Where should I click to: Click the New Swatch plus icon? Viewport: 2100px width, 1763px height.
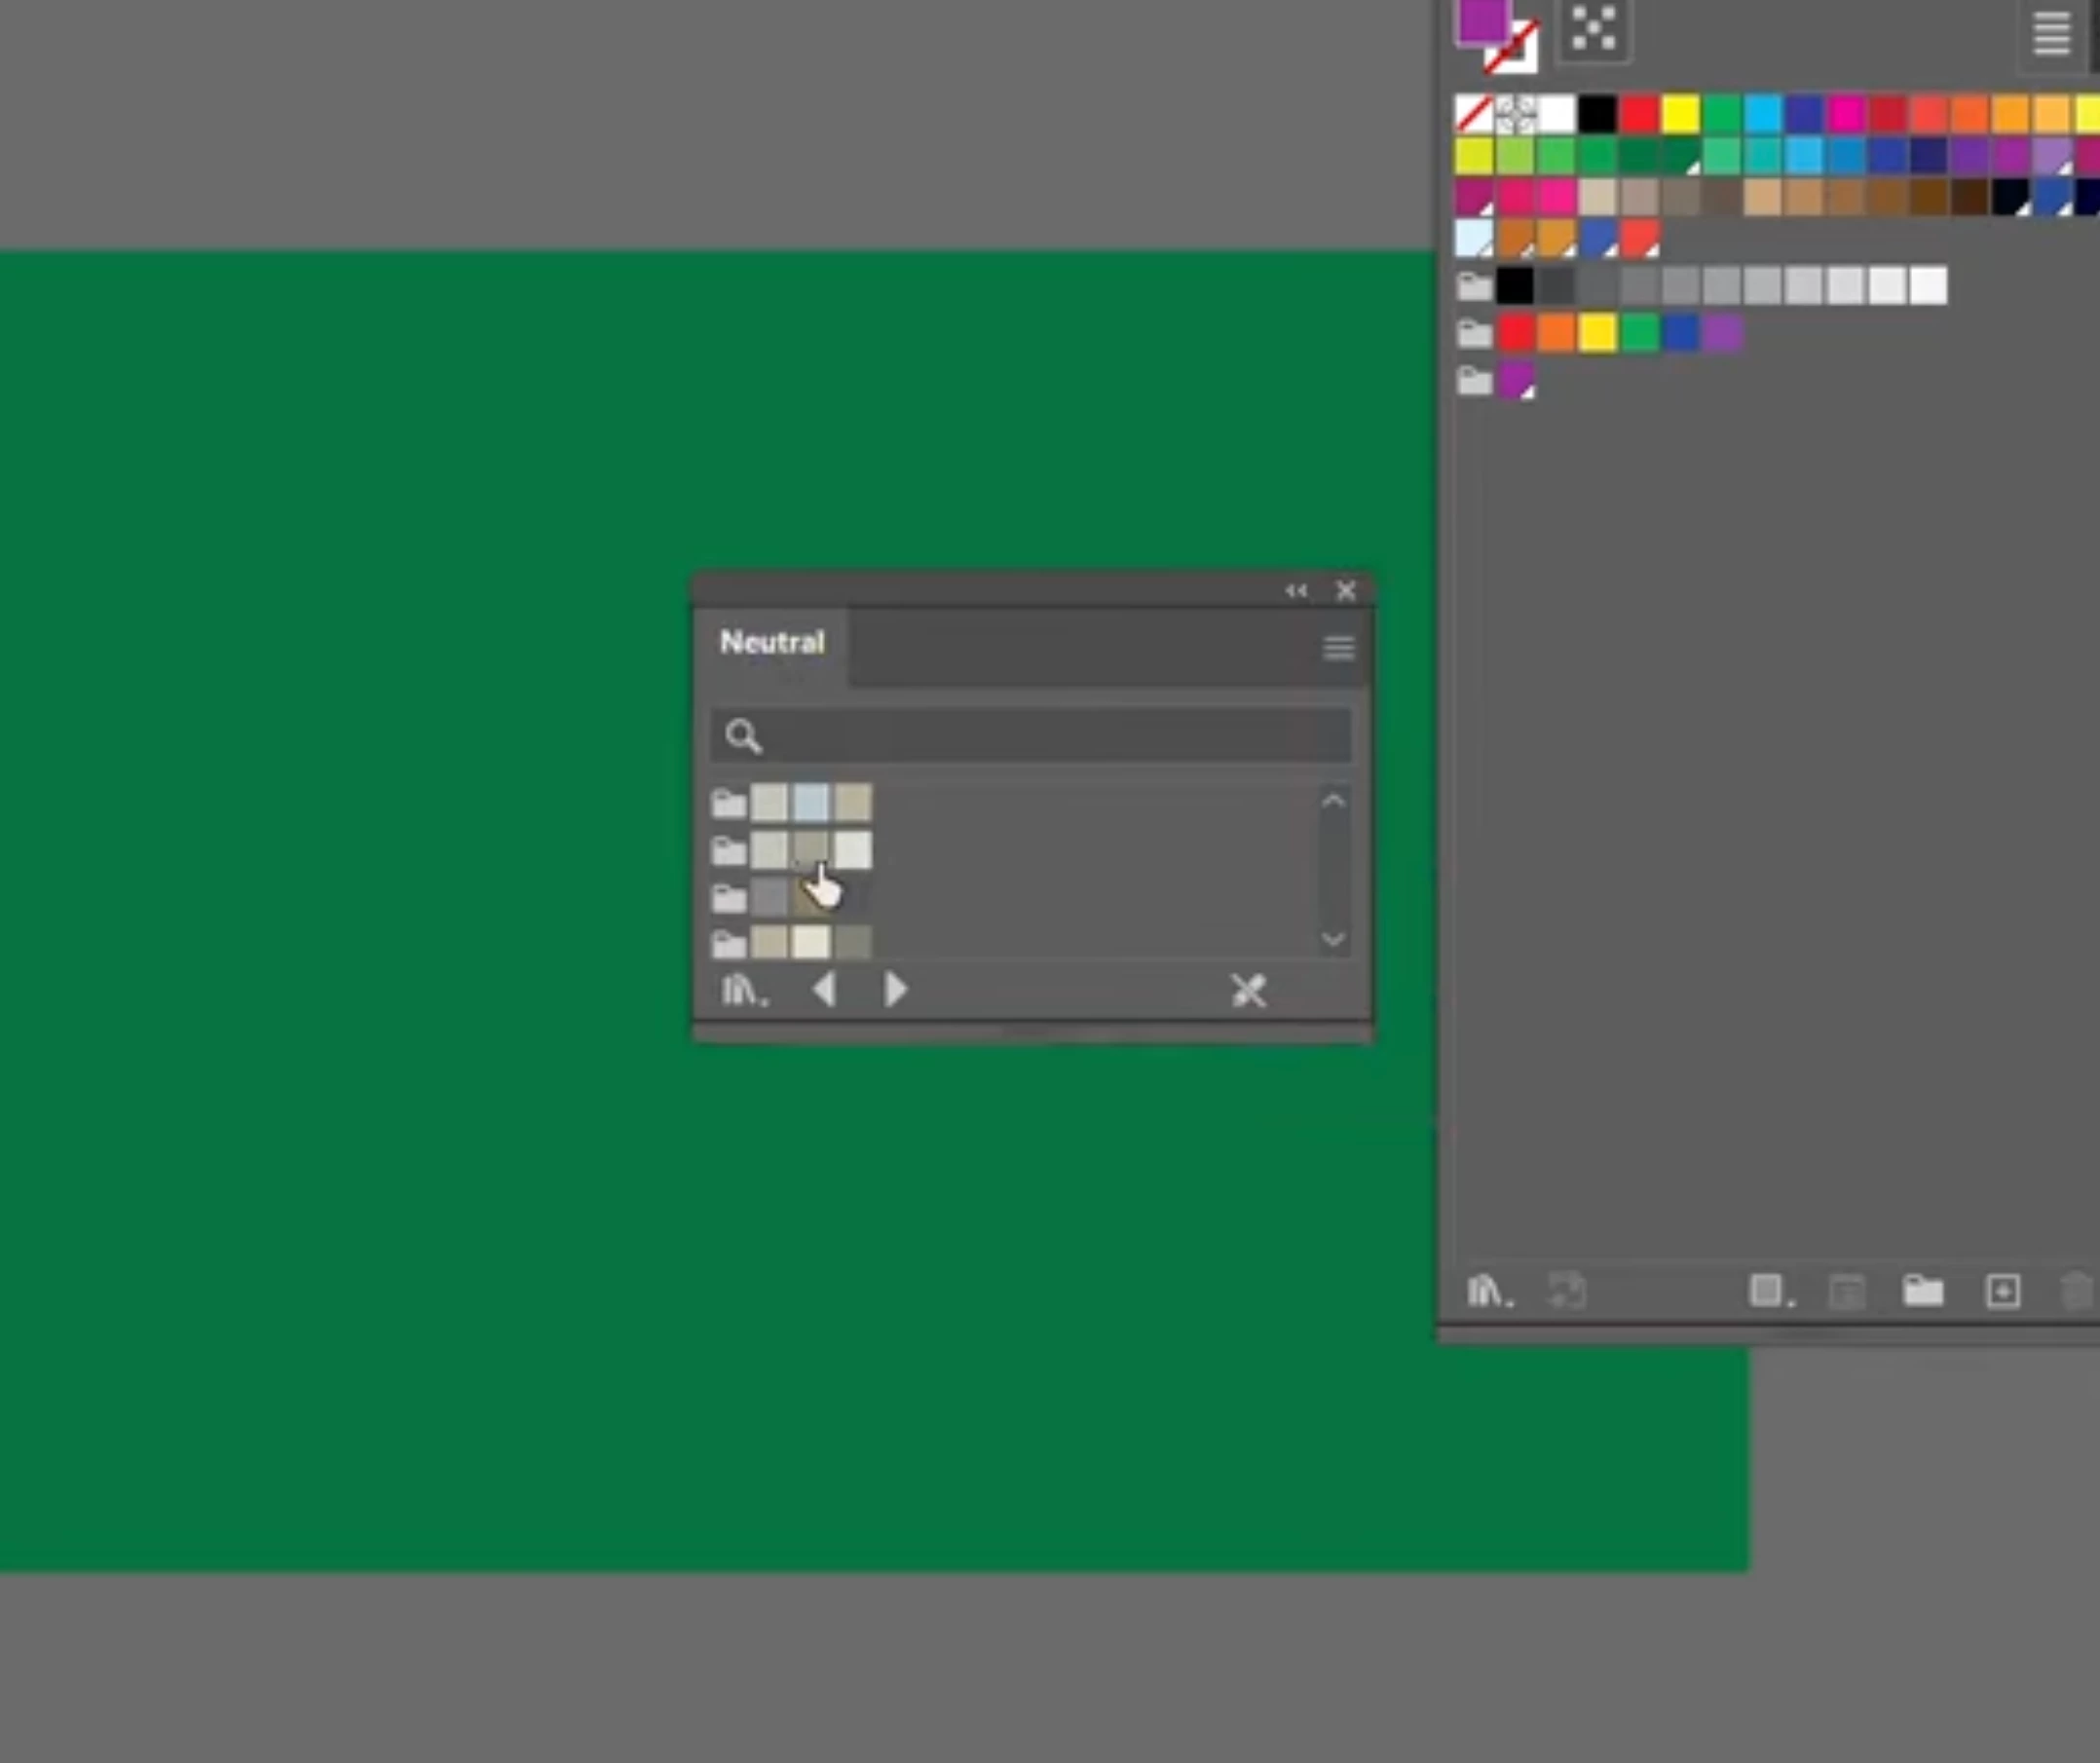[2002, 1291]
